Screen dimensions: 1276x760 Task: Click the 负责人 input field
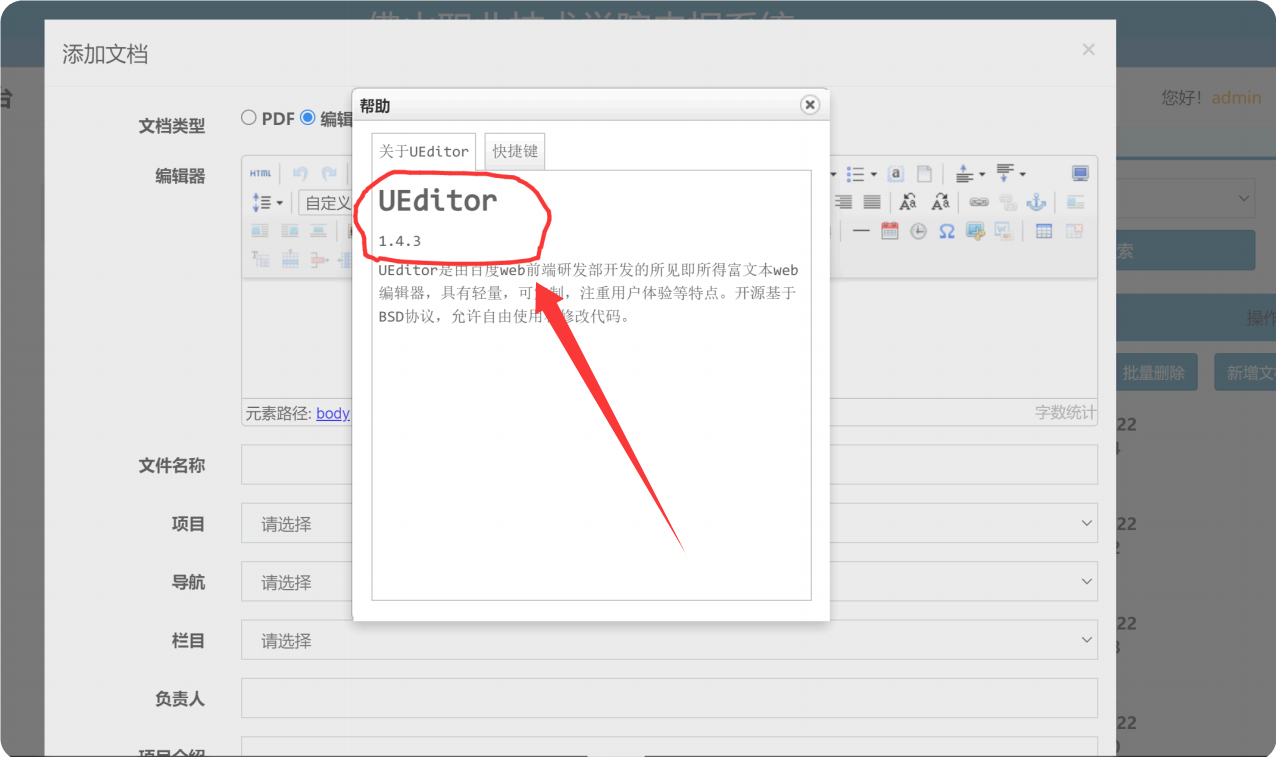[x=669, y=698]
